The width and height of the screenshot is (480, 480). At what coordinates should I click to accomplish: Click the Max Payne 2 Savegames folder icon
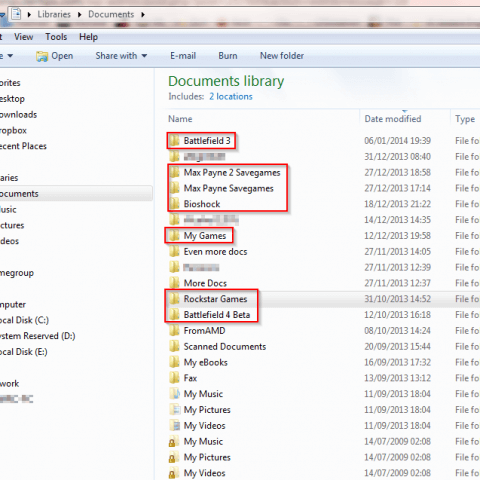click(x=174, y=173)
